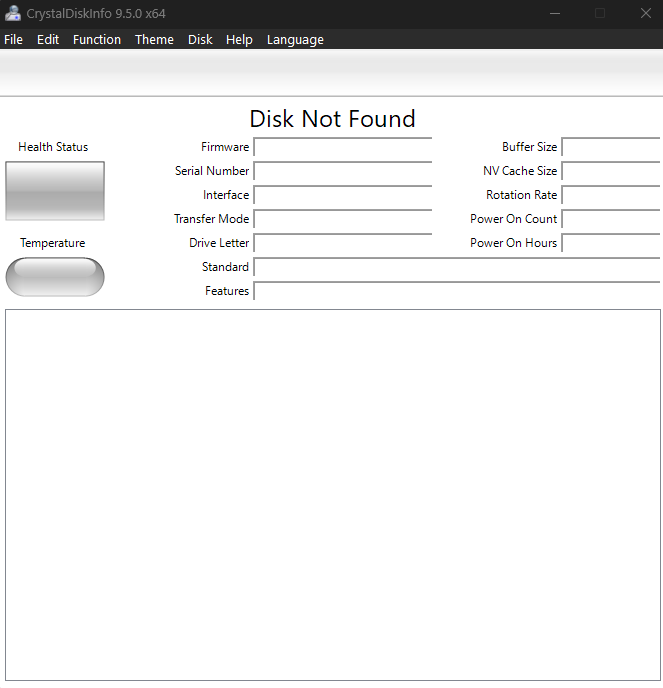
Task: Click the Features field
Action: coord(457,291)
